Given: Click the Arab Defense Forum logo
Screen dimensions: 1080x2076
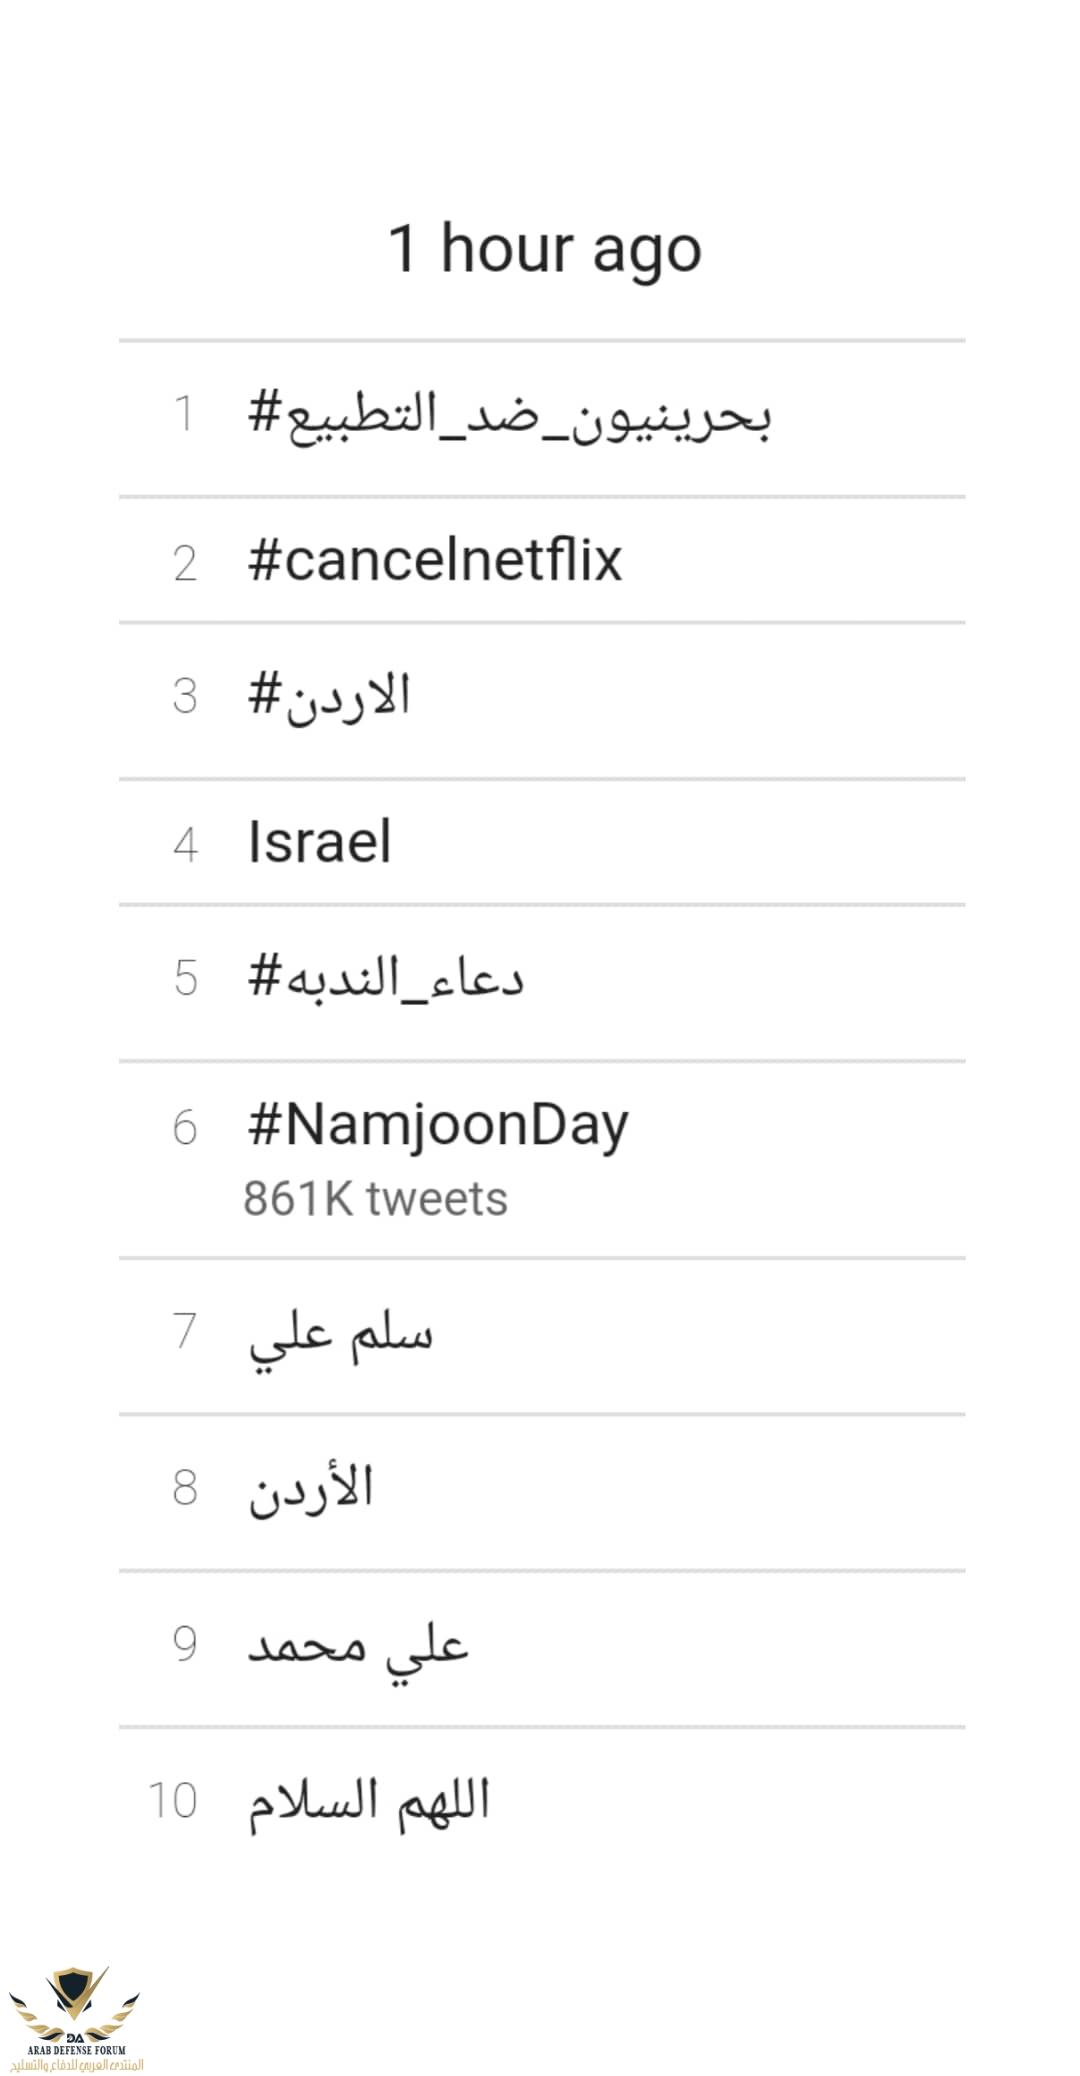Looking at the screenshot, I should [75, 2018].
